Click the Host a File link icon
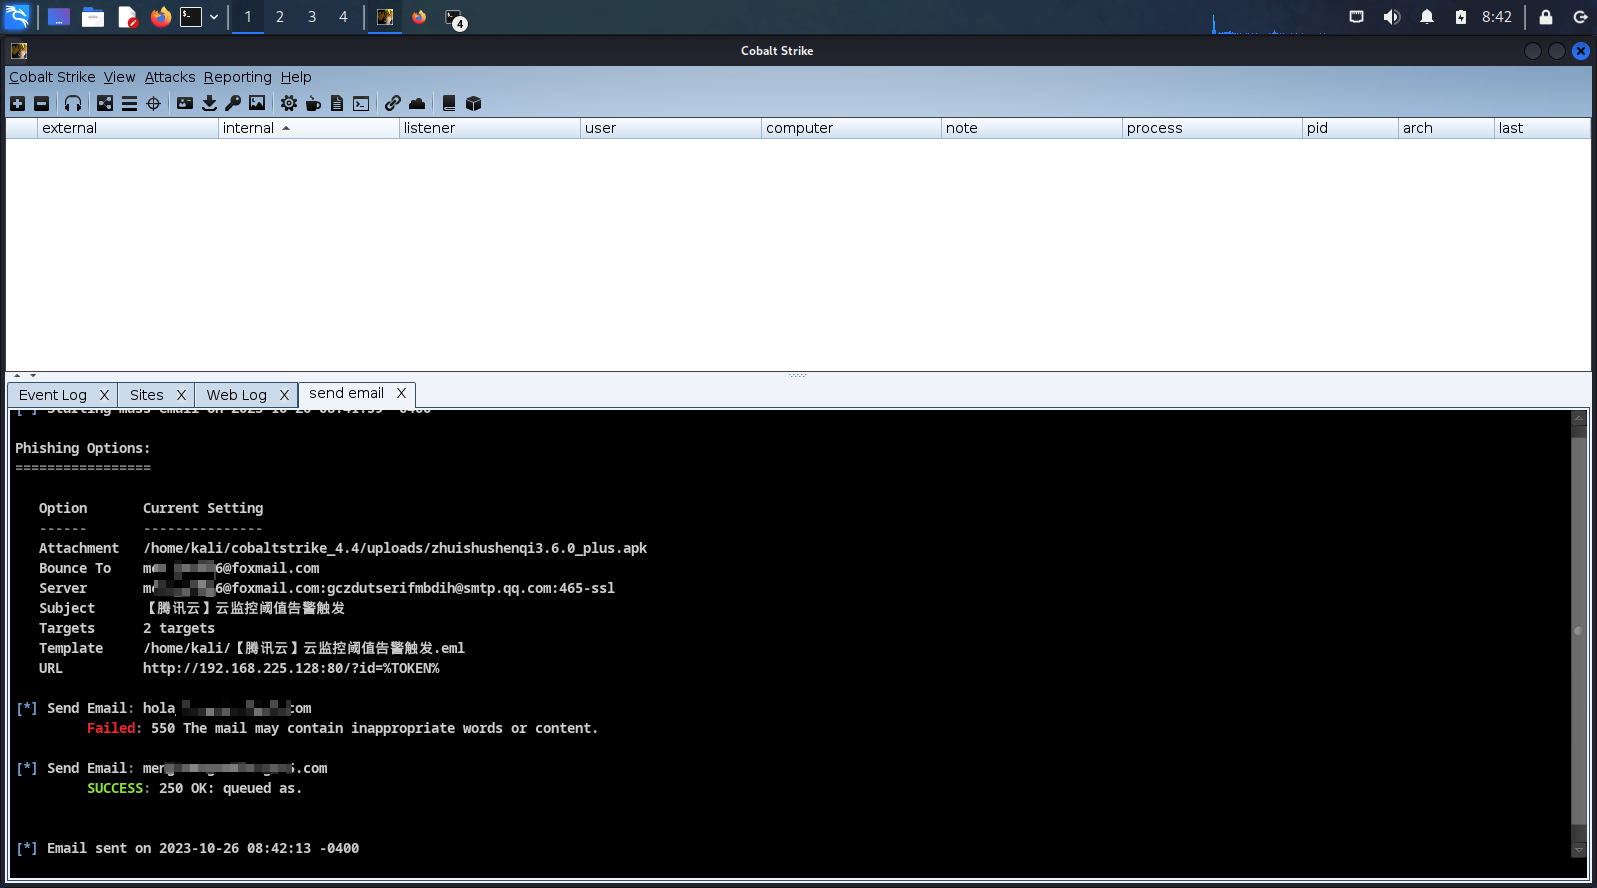The width and height of the screenshot is (1597, 888). (393, 103)
